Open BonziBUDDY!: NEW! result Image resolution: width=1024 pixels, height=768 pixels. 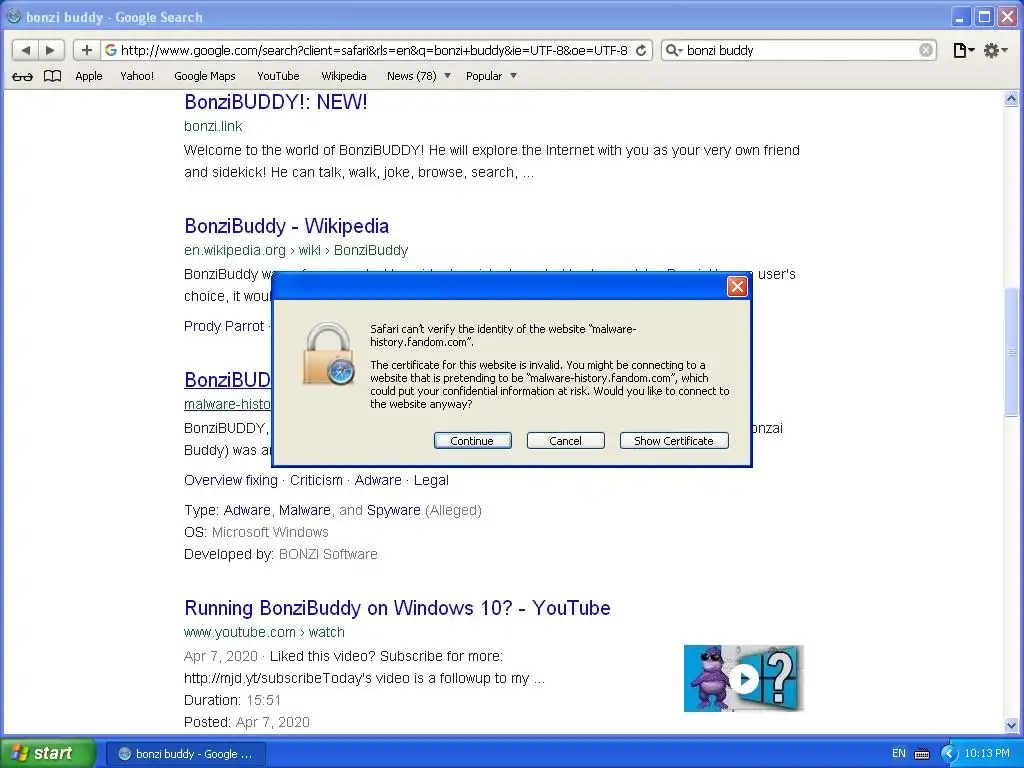276,102
